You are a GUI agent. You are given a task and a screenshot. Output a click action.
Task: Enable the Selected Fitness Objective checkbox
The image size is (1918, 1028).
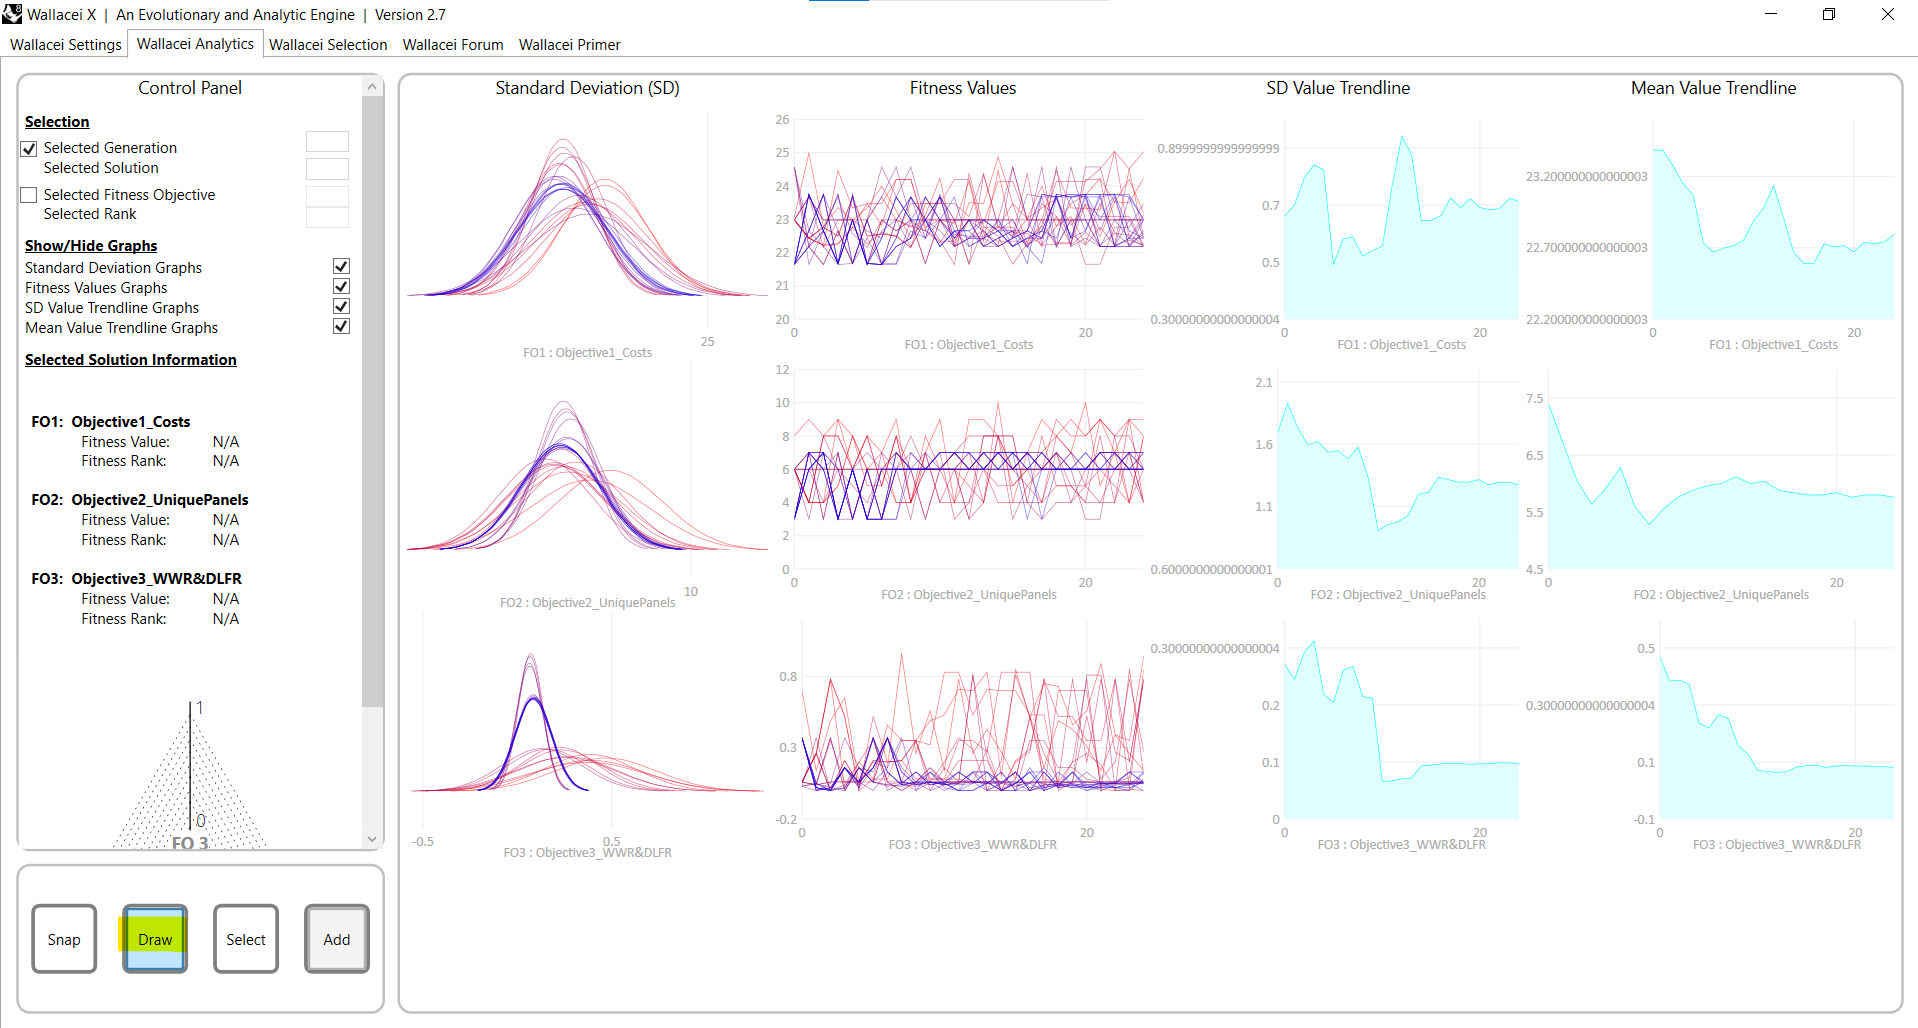coord(28,194)
